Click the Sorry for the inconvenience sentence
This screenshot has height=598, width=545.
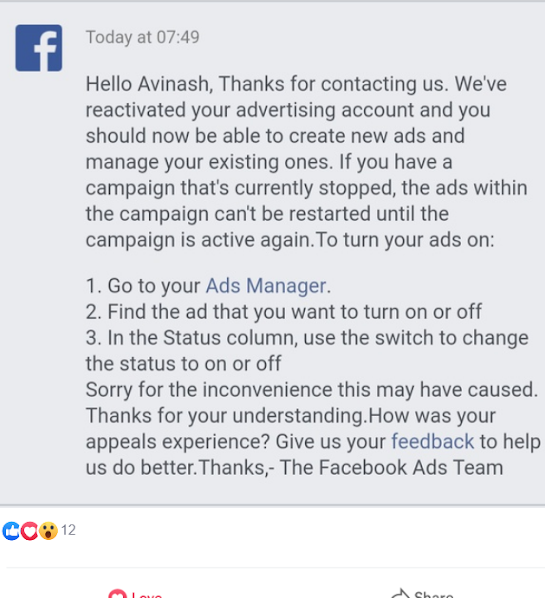312,390
